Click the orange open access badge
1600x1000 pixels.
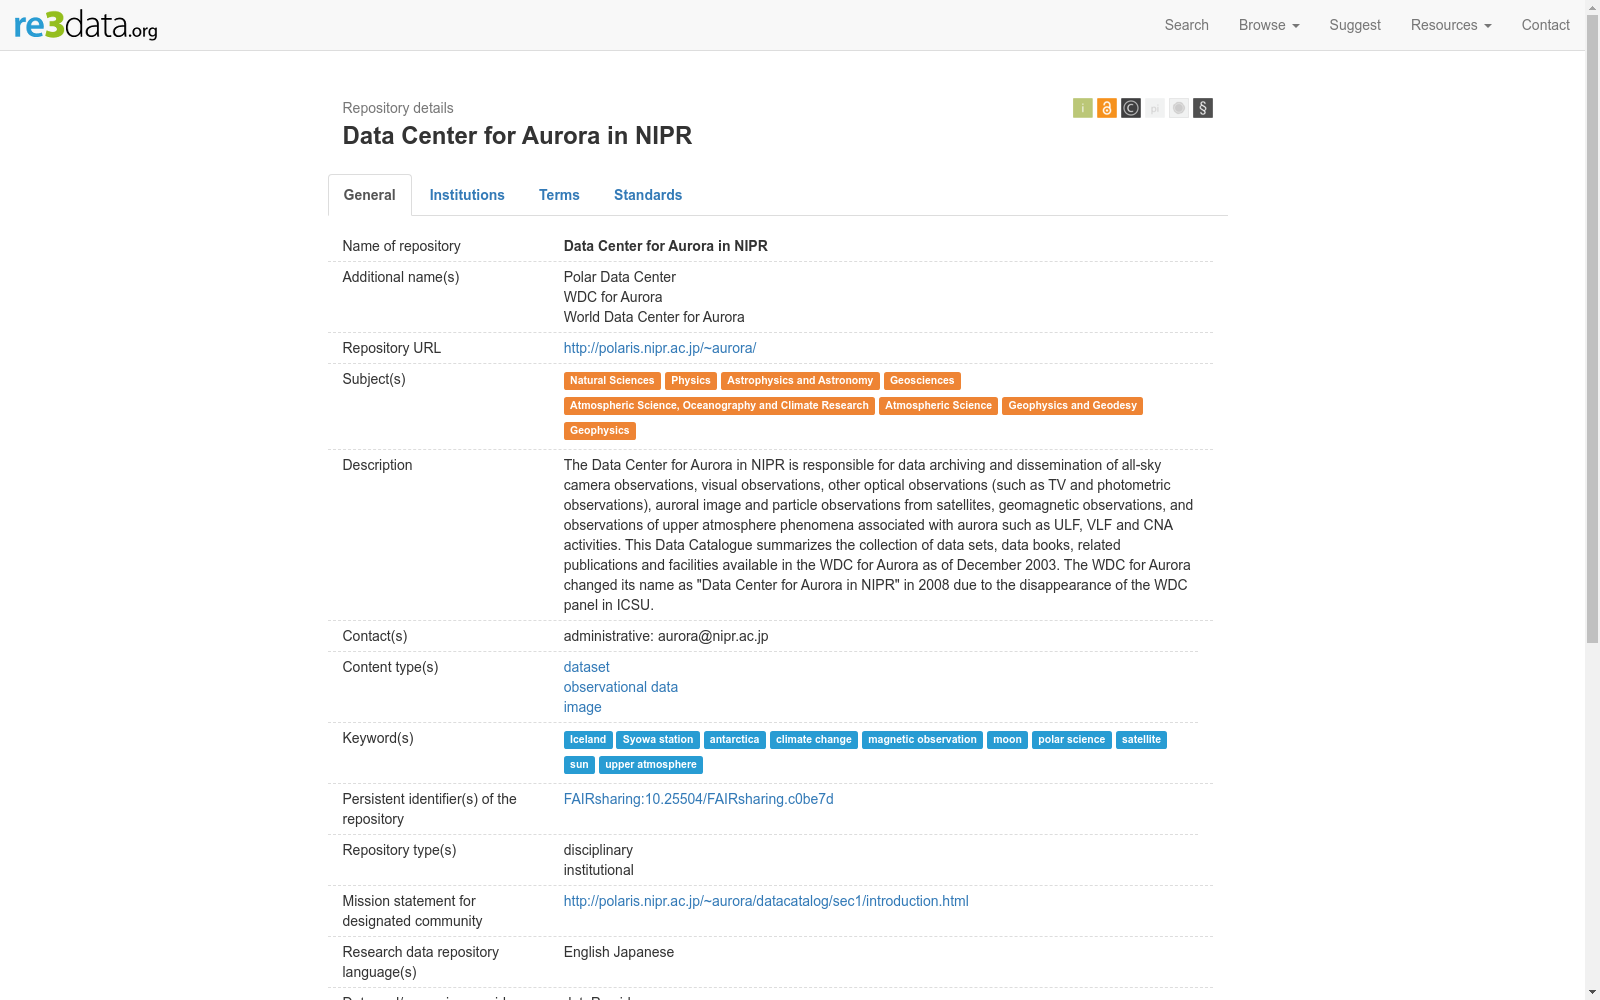click(x=1106, y=108)
